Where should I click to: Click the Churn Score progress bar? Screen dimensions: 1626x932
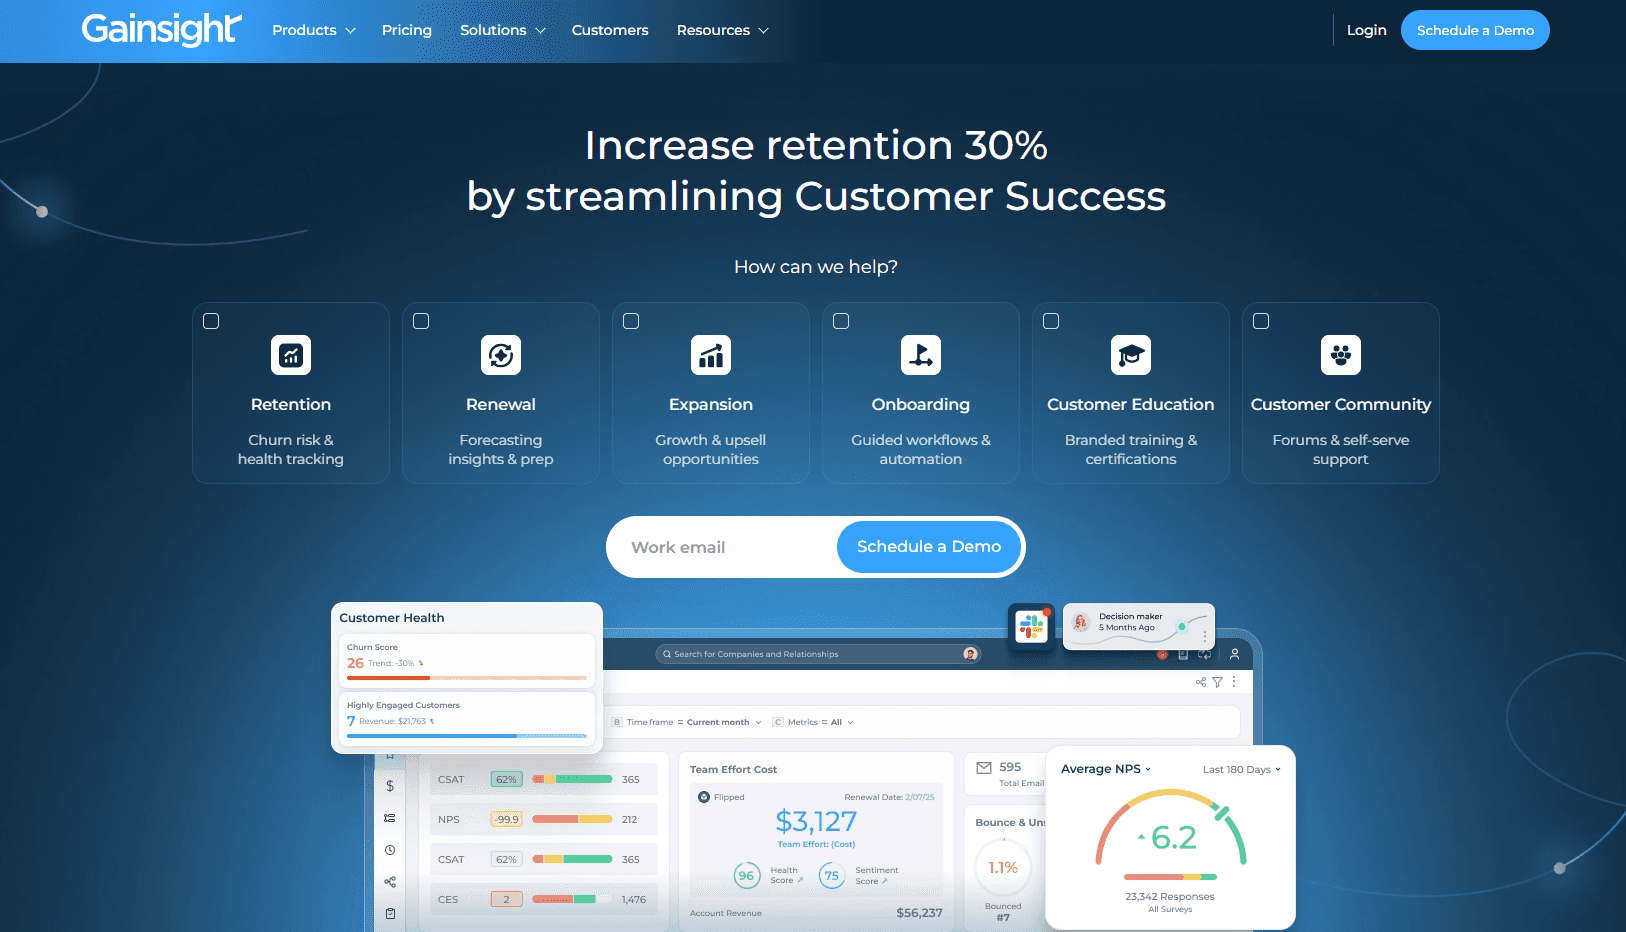click(x=467, y=678)
